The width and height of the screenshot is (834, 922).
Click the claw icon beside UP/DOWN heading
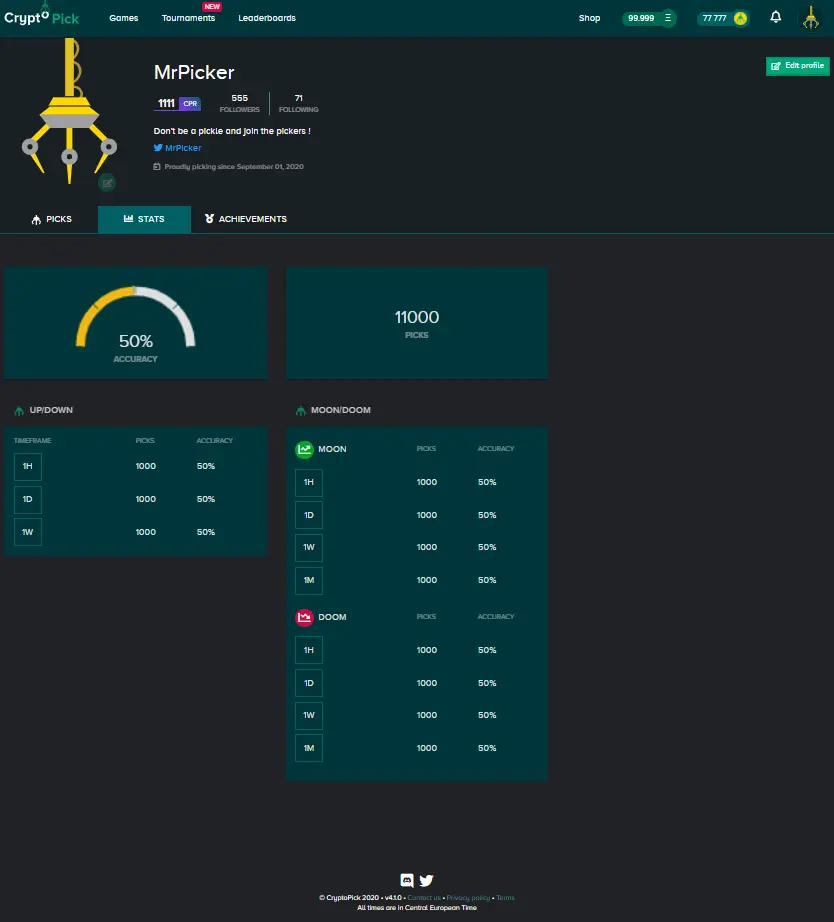(x=19, y=410)
